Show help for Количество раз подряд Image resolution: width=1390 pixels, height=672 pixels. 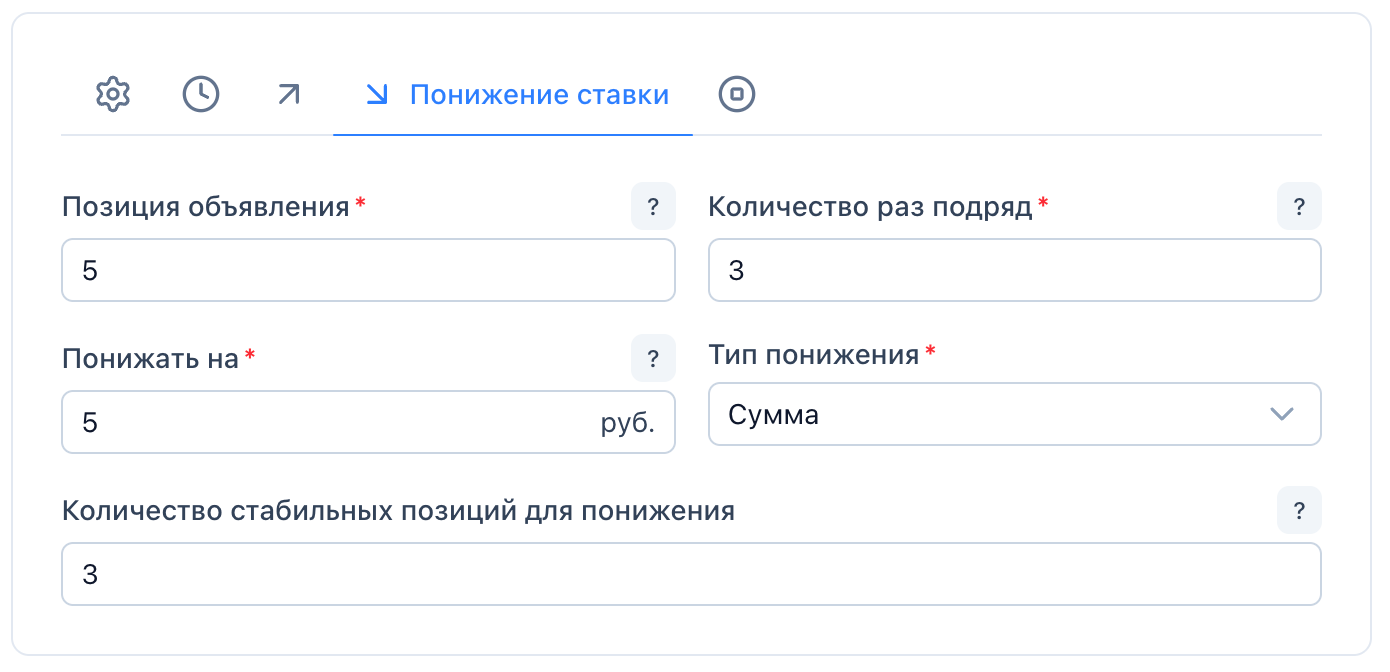[1299, 207]
